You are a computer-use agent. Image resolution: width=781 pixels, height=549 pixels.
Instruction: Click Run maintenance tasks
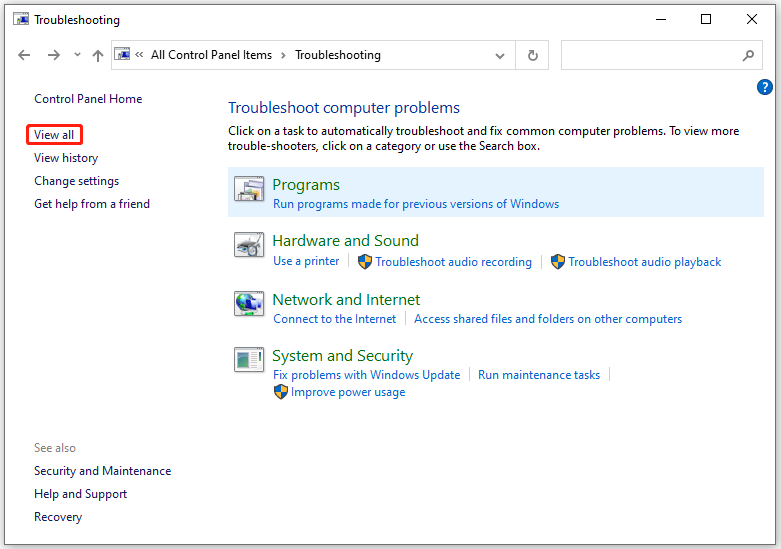539,375
